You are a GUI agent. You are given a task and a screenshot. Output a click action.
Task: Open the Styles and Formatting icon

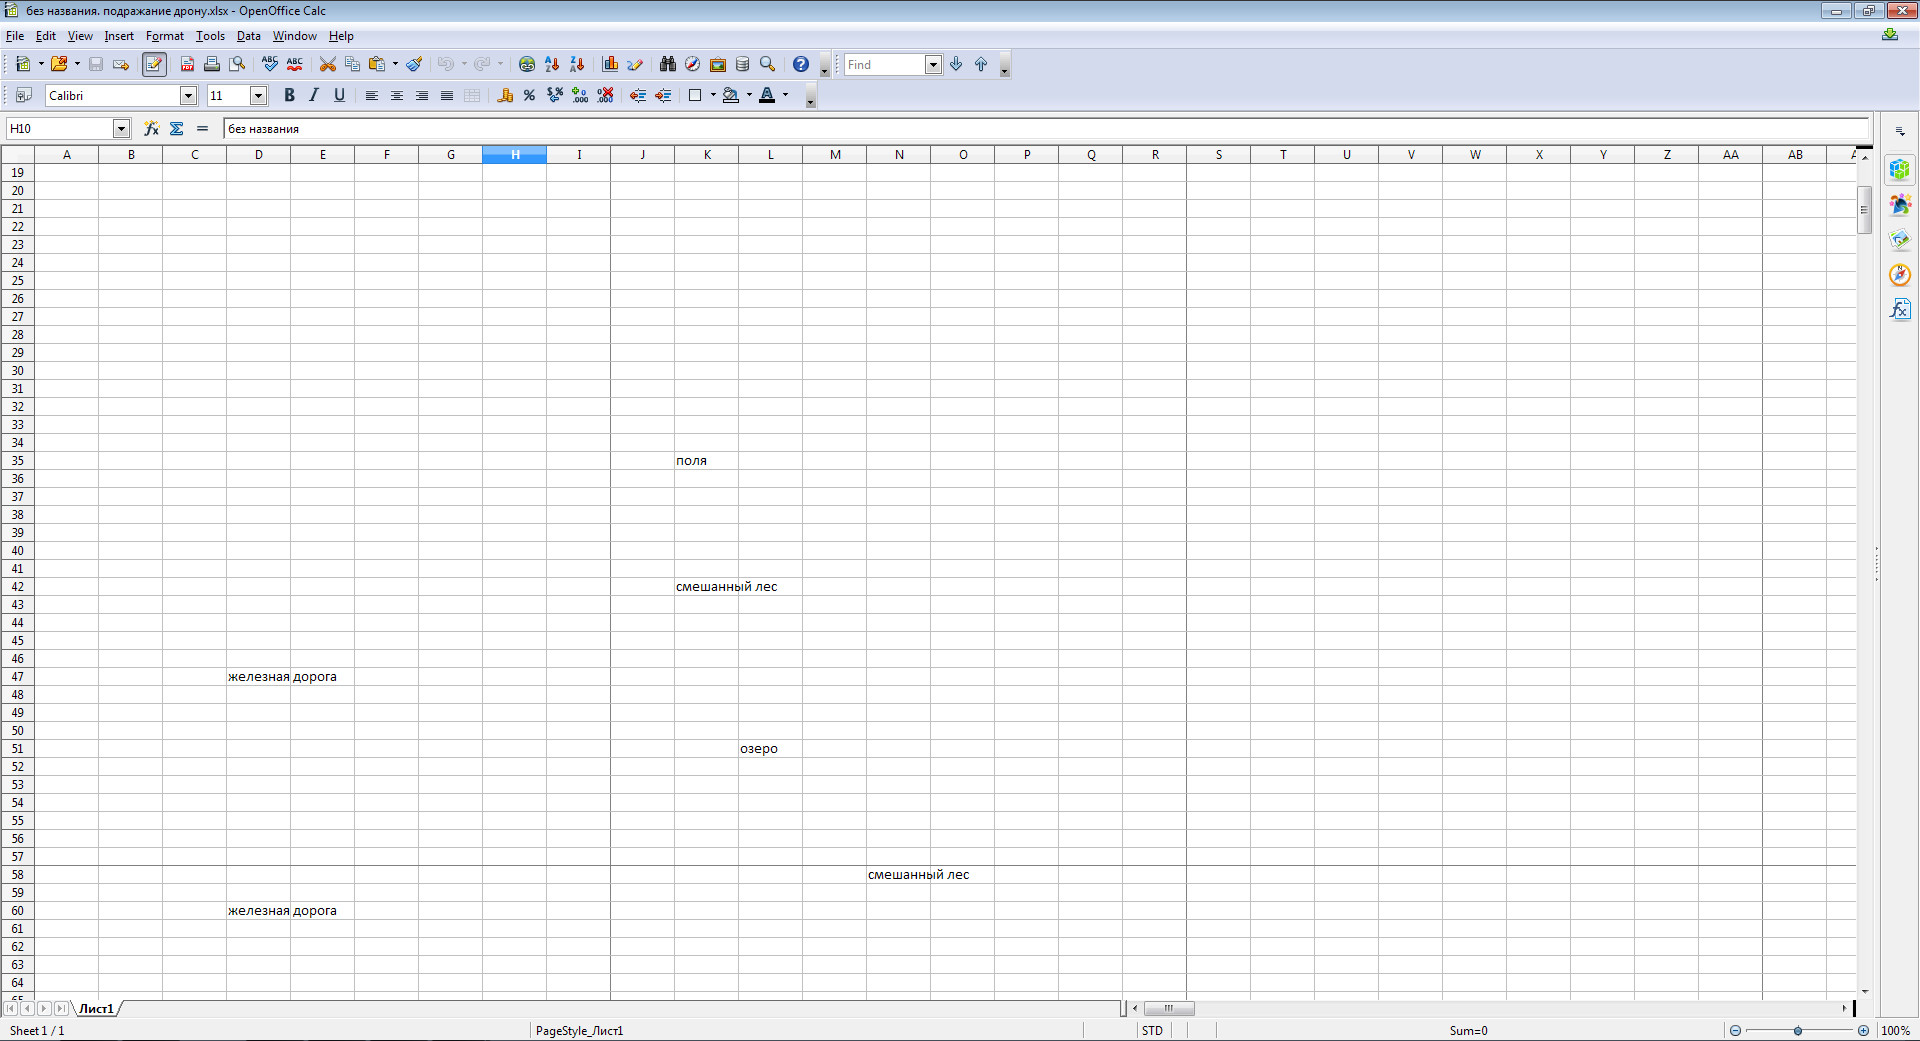(x=23, y=95)
